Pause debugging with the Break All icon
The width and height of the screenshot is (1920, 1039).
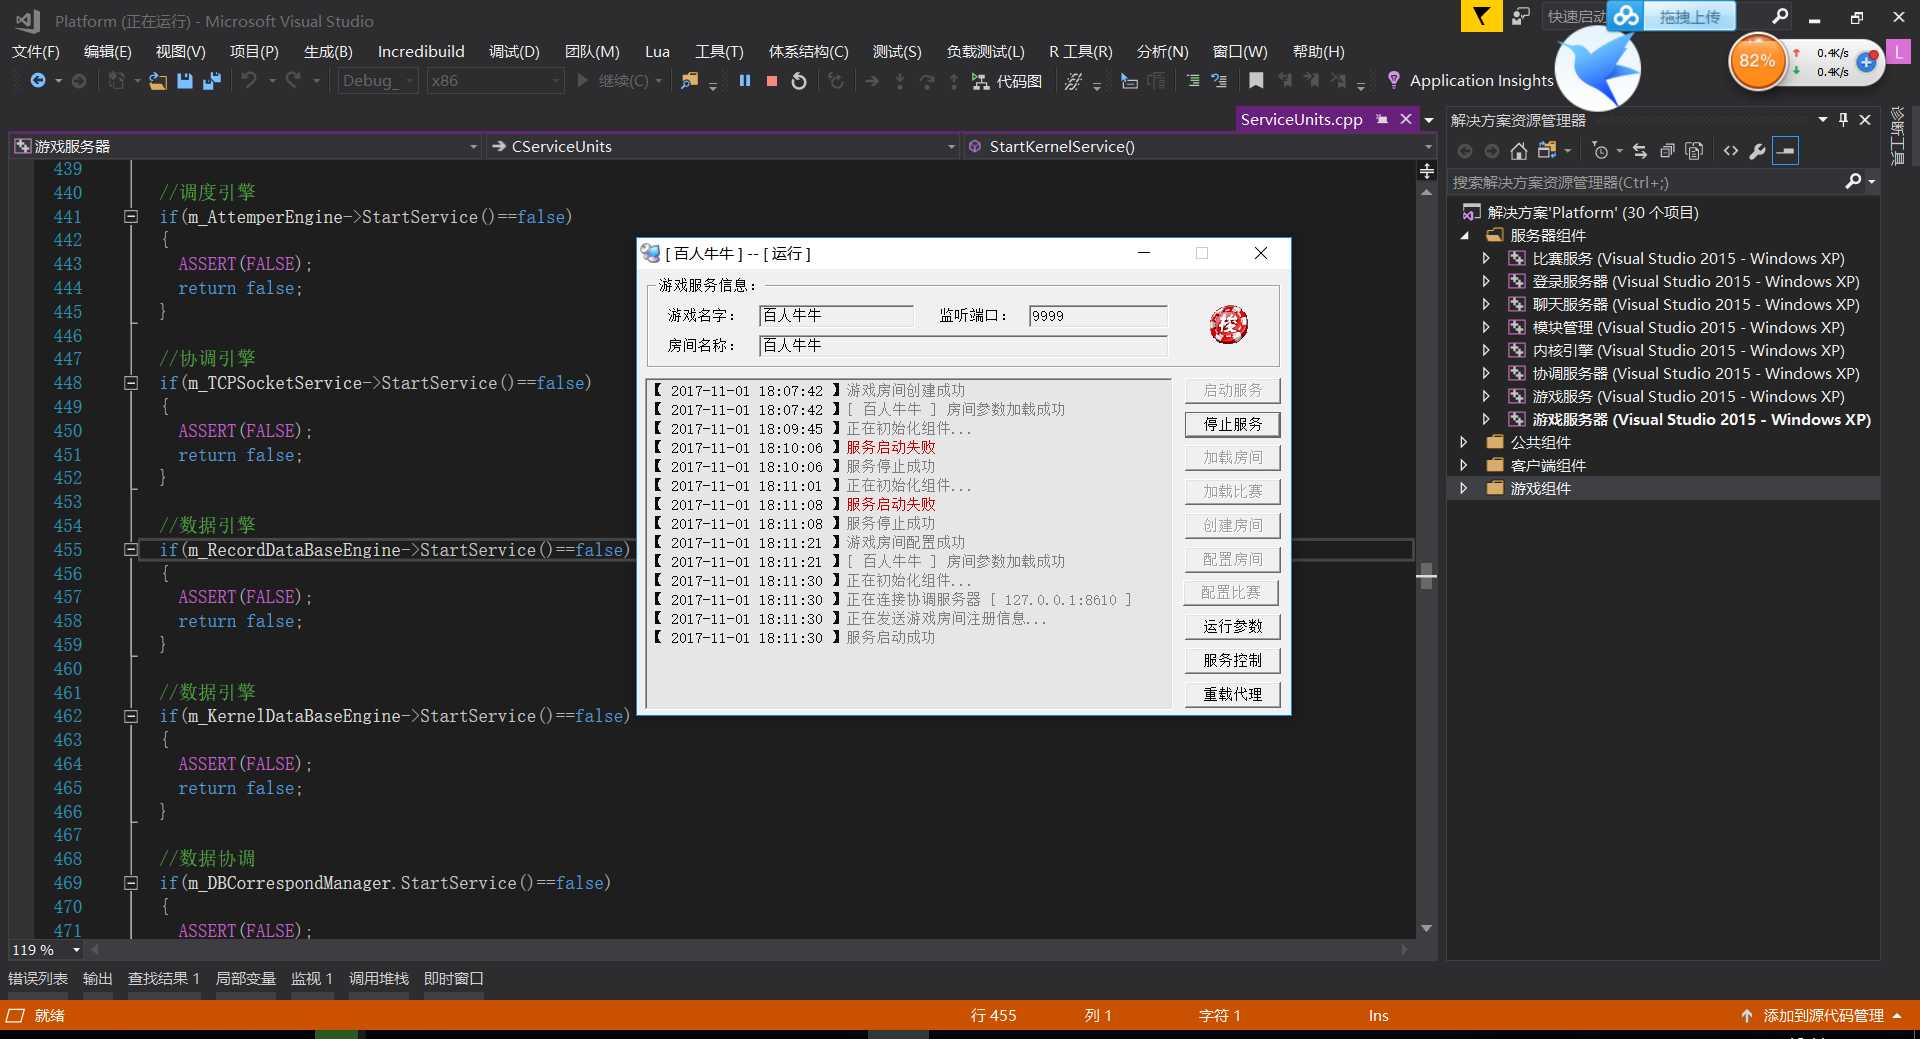click(745, 81)
